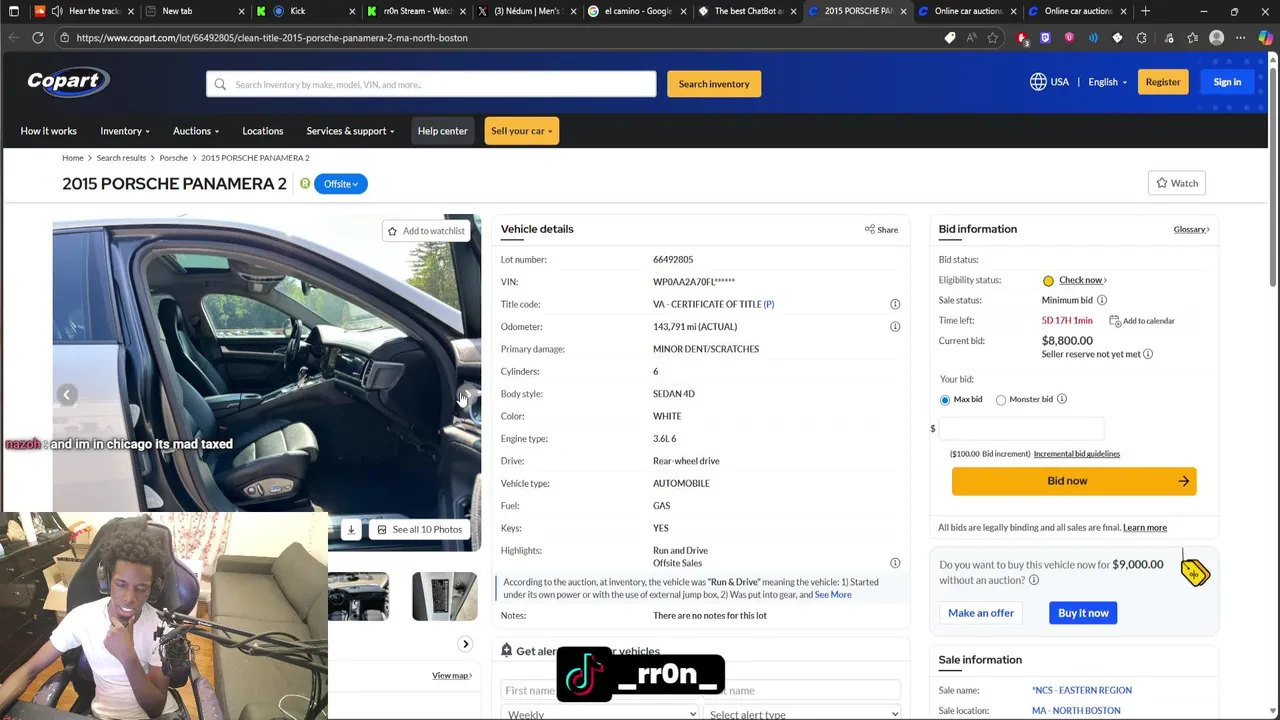Select the Max bid radio button

pos(945,400)
